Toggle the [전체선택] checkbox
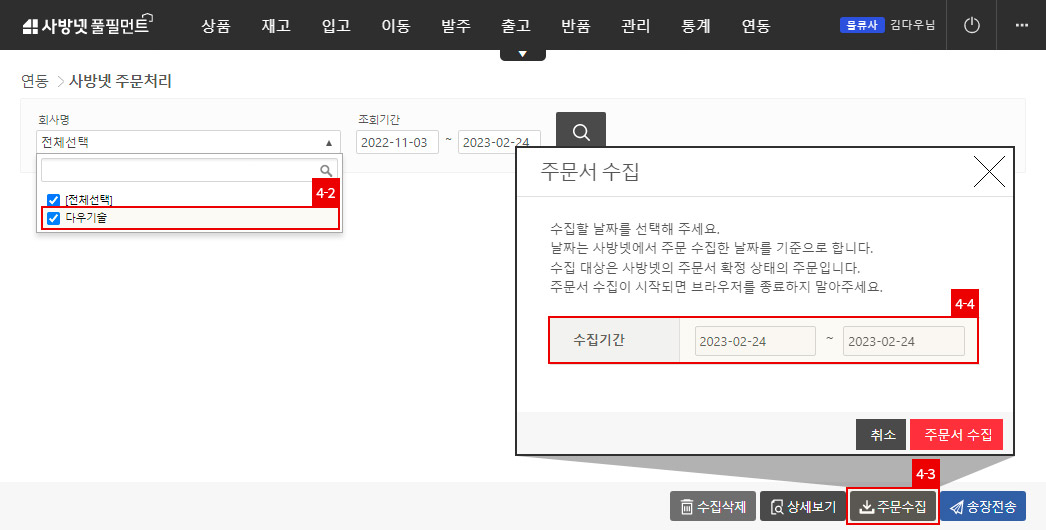The width and height of the screenshot is (1046, 530). coord(54,200)
